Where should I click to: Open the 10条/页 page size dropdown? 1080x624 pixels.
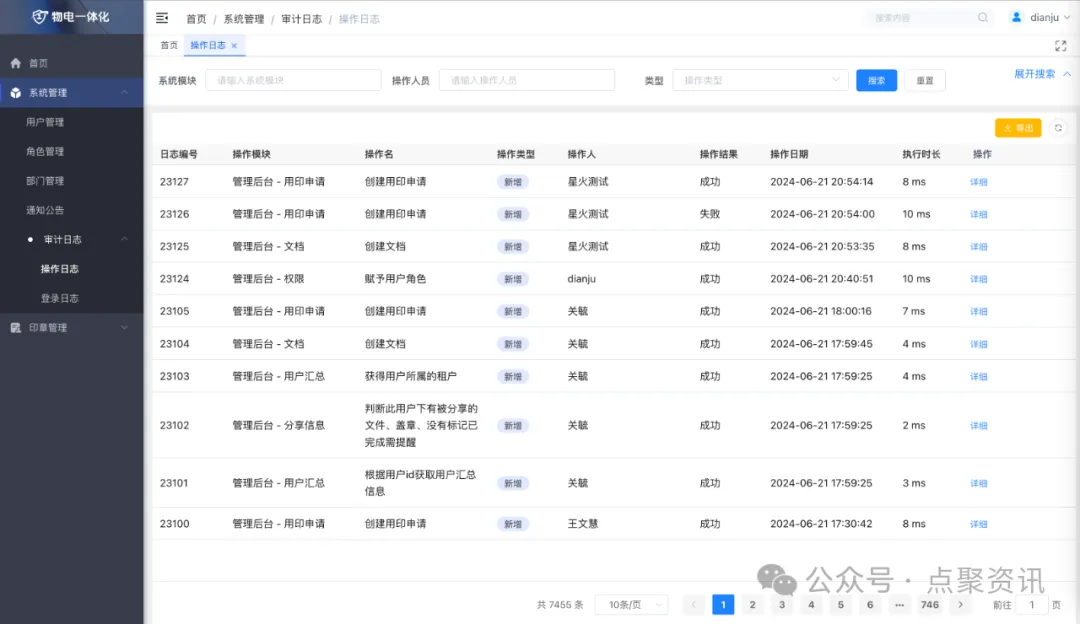[x=631, y=605]
